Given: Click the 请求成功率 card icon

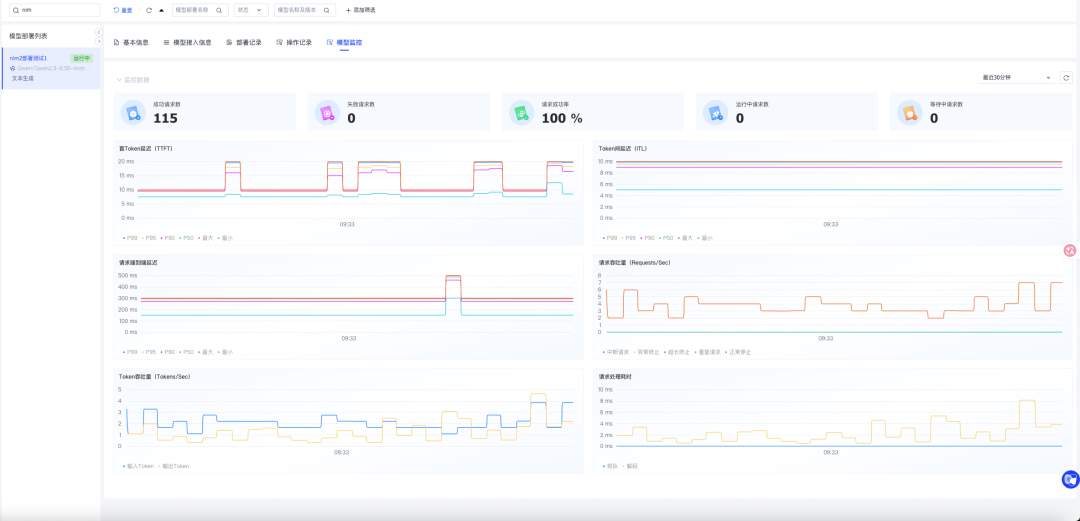Looking at the screenshot, I should [x=522, y=112].
